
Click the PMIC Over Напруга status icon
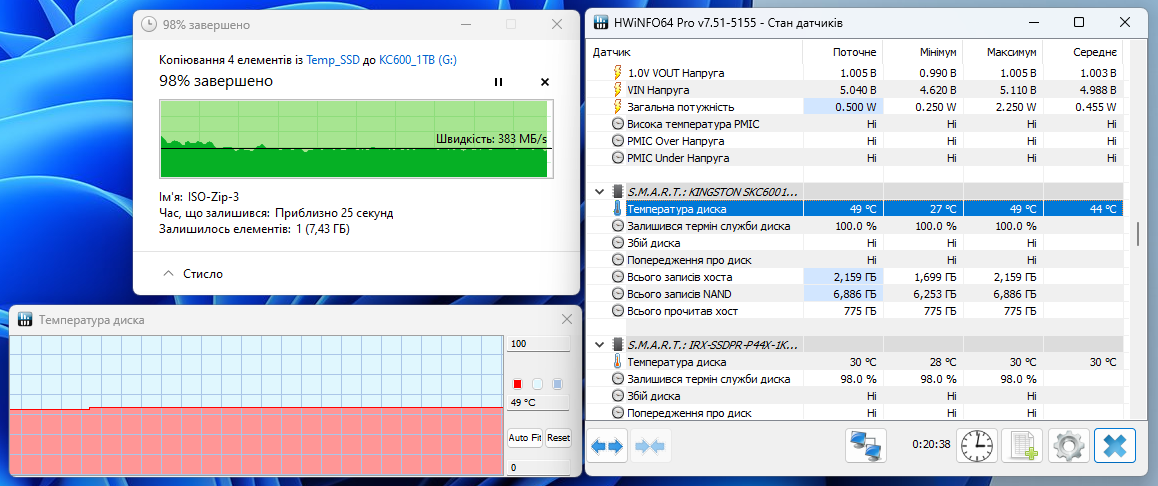tap(617, 140)
